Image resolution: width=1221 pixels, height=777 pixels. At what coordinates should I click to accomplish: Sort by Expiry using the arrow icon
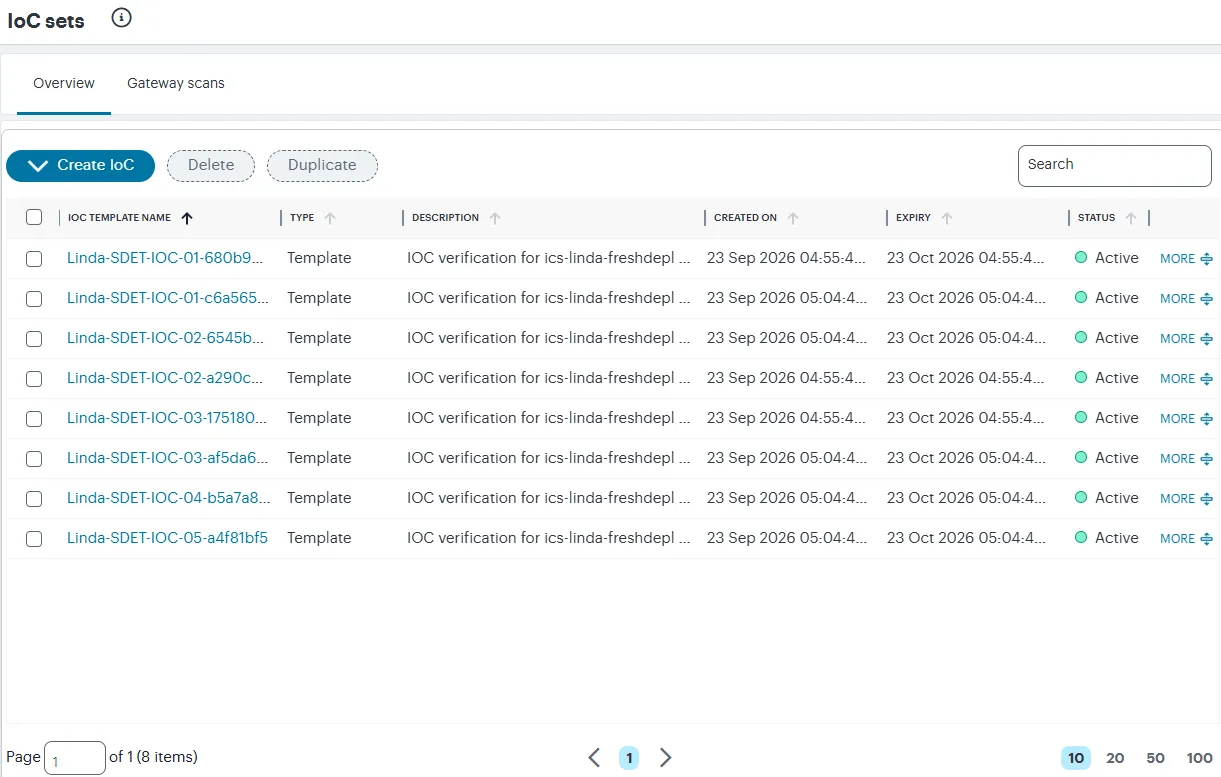(x=947, y=218)
